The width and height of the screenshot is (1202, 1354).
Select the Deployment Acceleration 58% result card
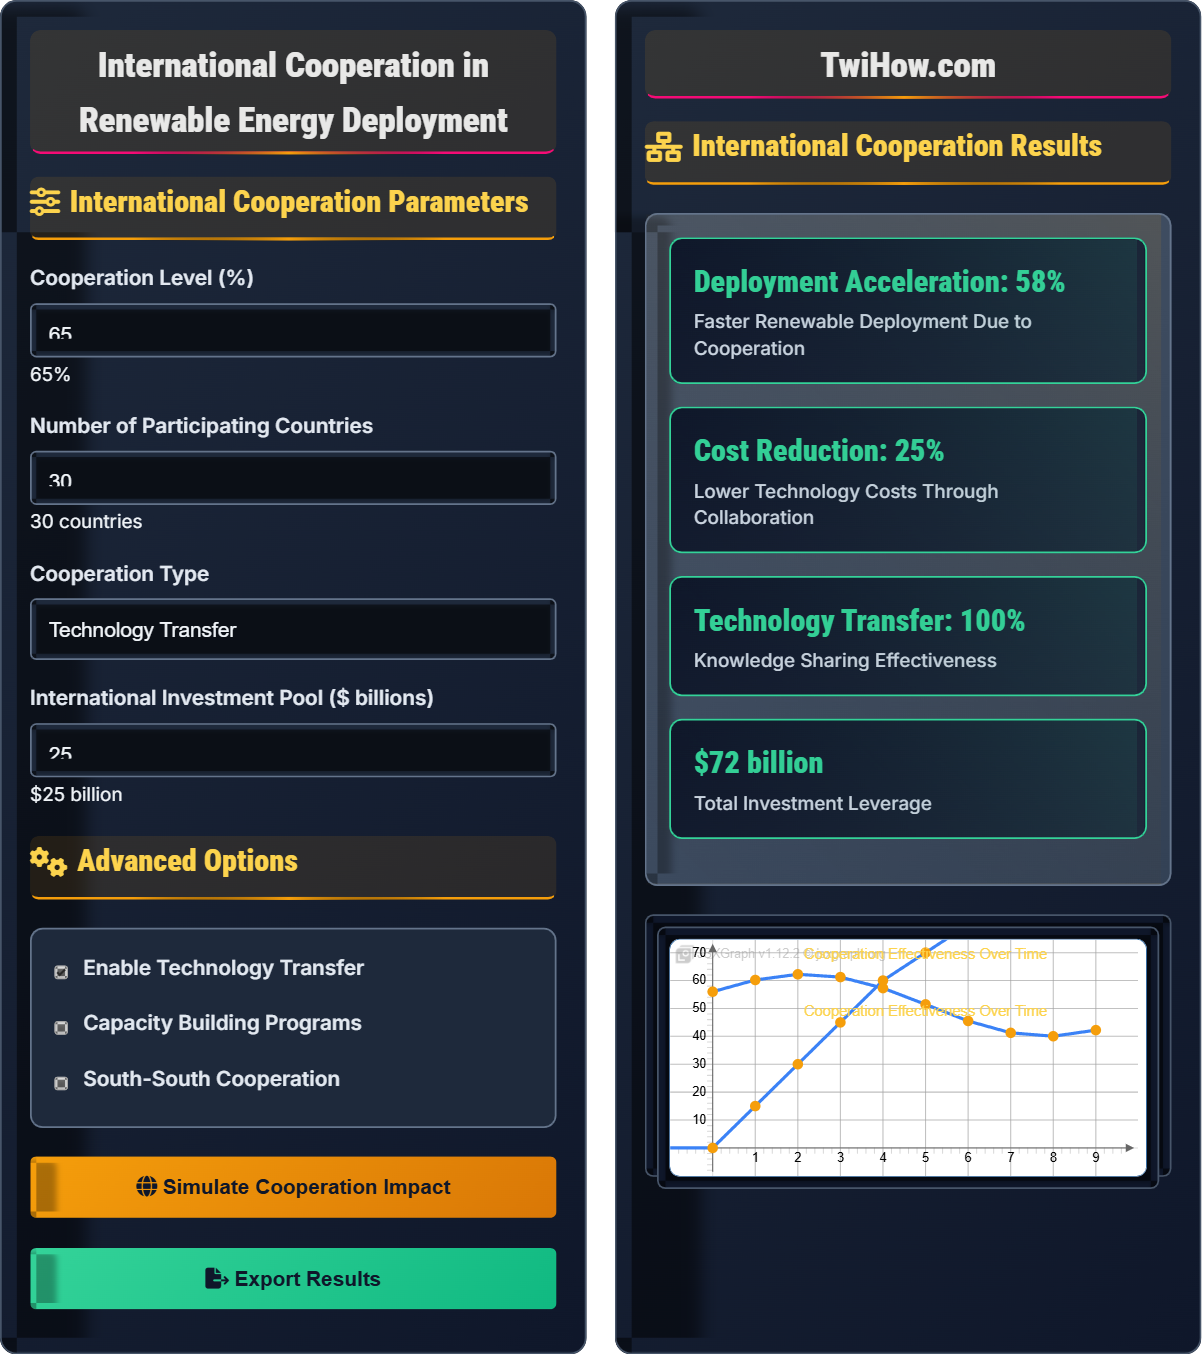point(908,311)
